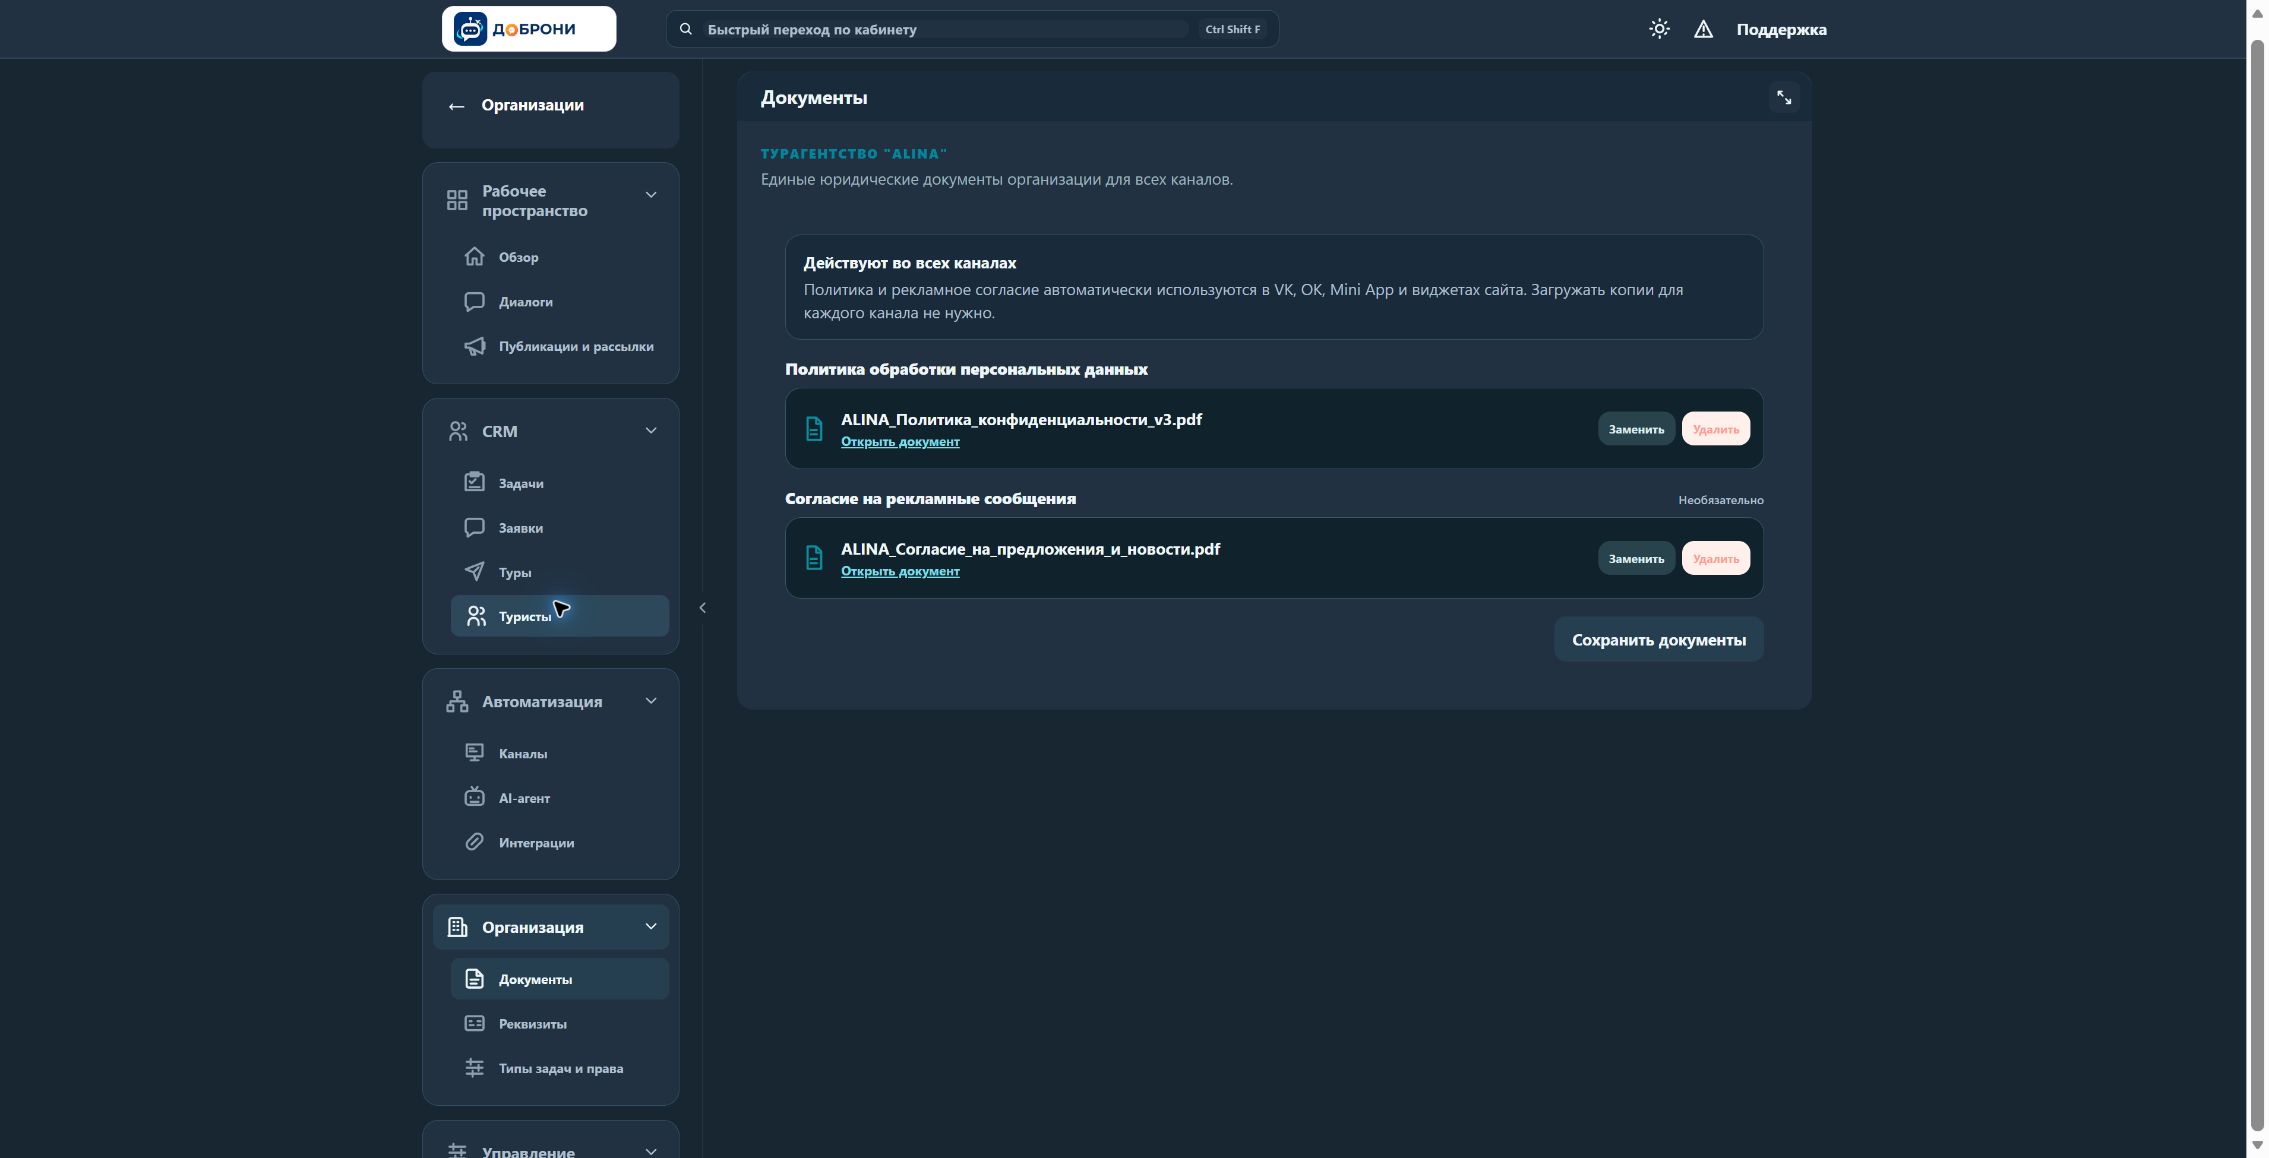Click the AI-агент robot icon
This screenshot has width=2269, height=1158.
(474, 797)
